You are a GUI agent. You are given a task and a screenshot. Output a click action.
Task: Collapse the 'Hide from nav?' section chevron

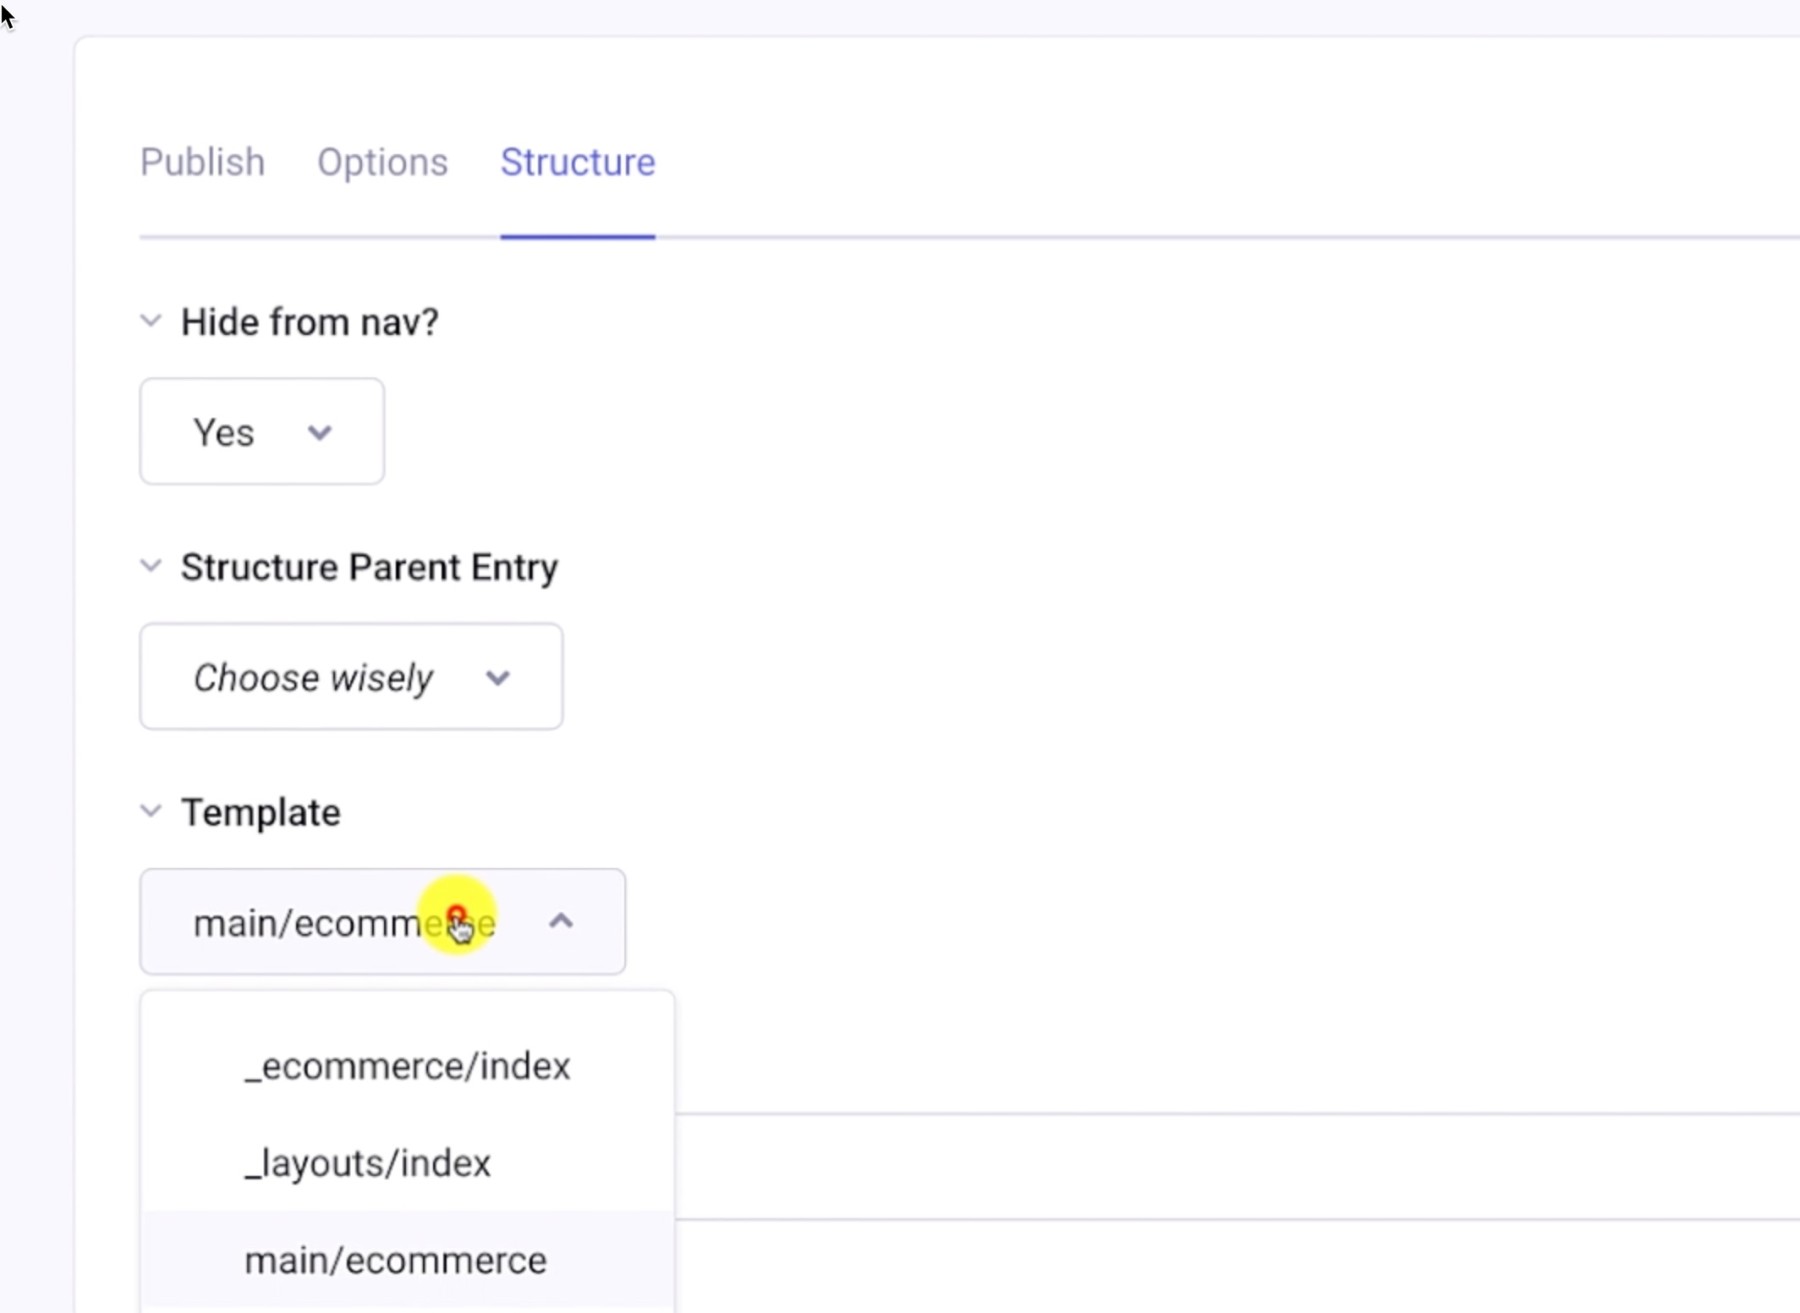pos(151,321)
